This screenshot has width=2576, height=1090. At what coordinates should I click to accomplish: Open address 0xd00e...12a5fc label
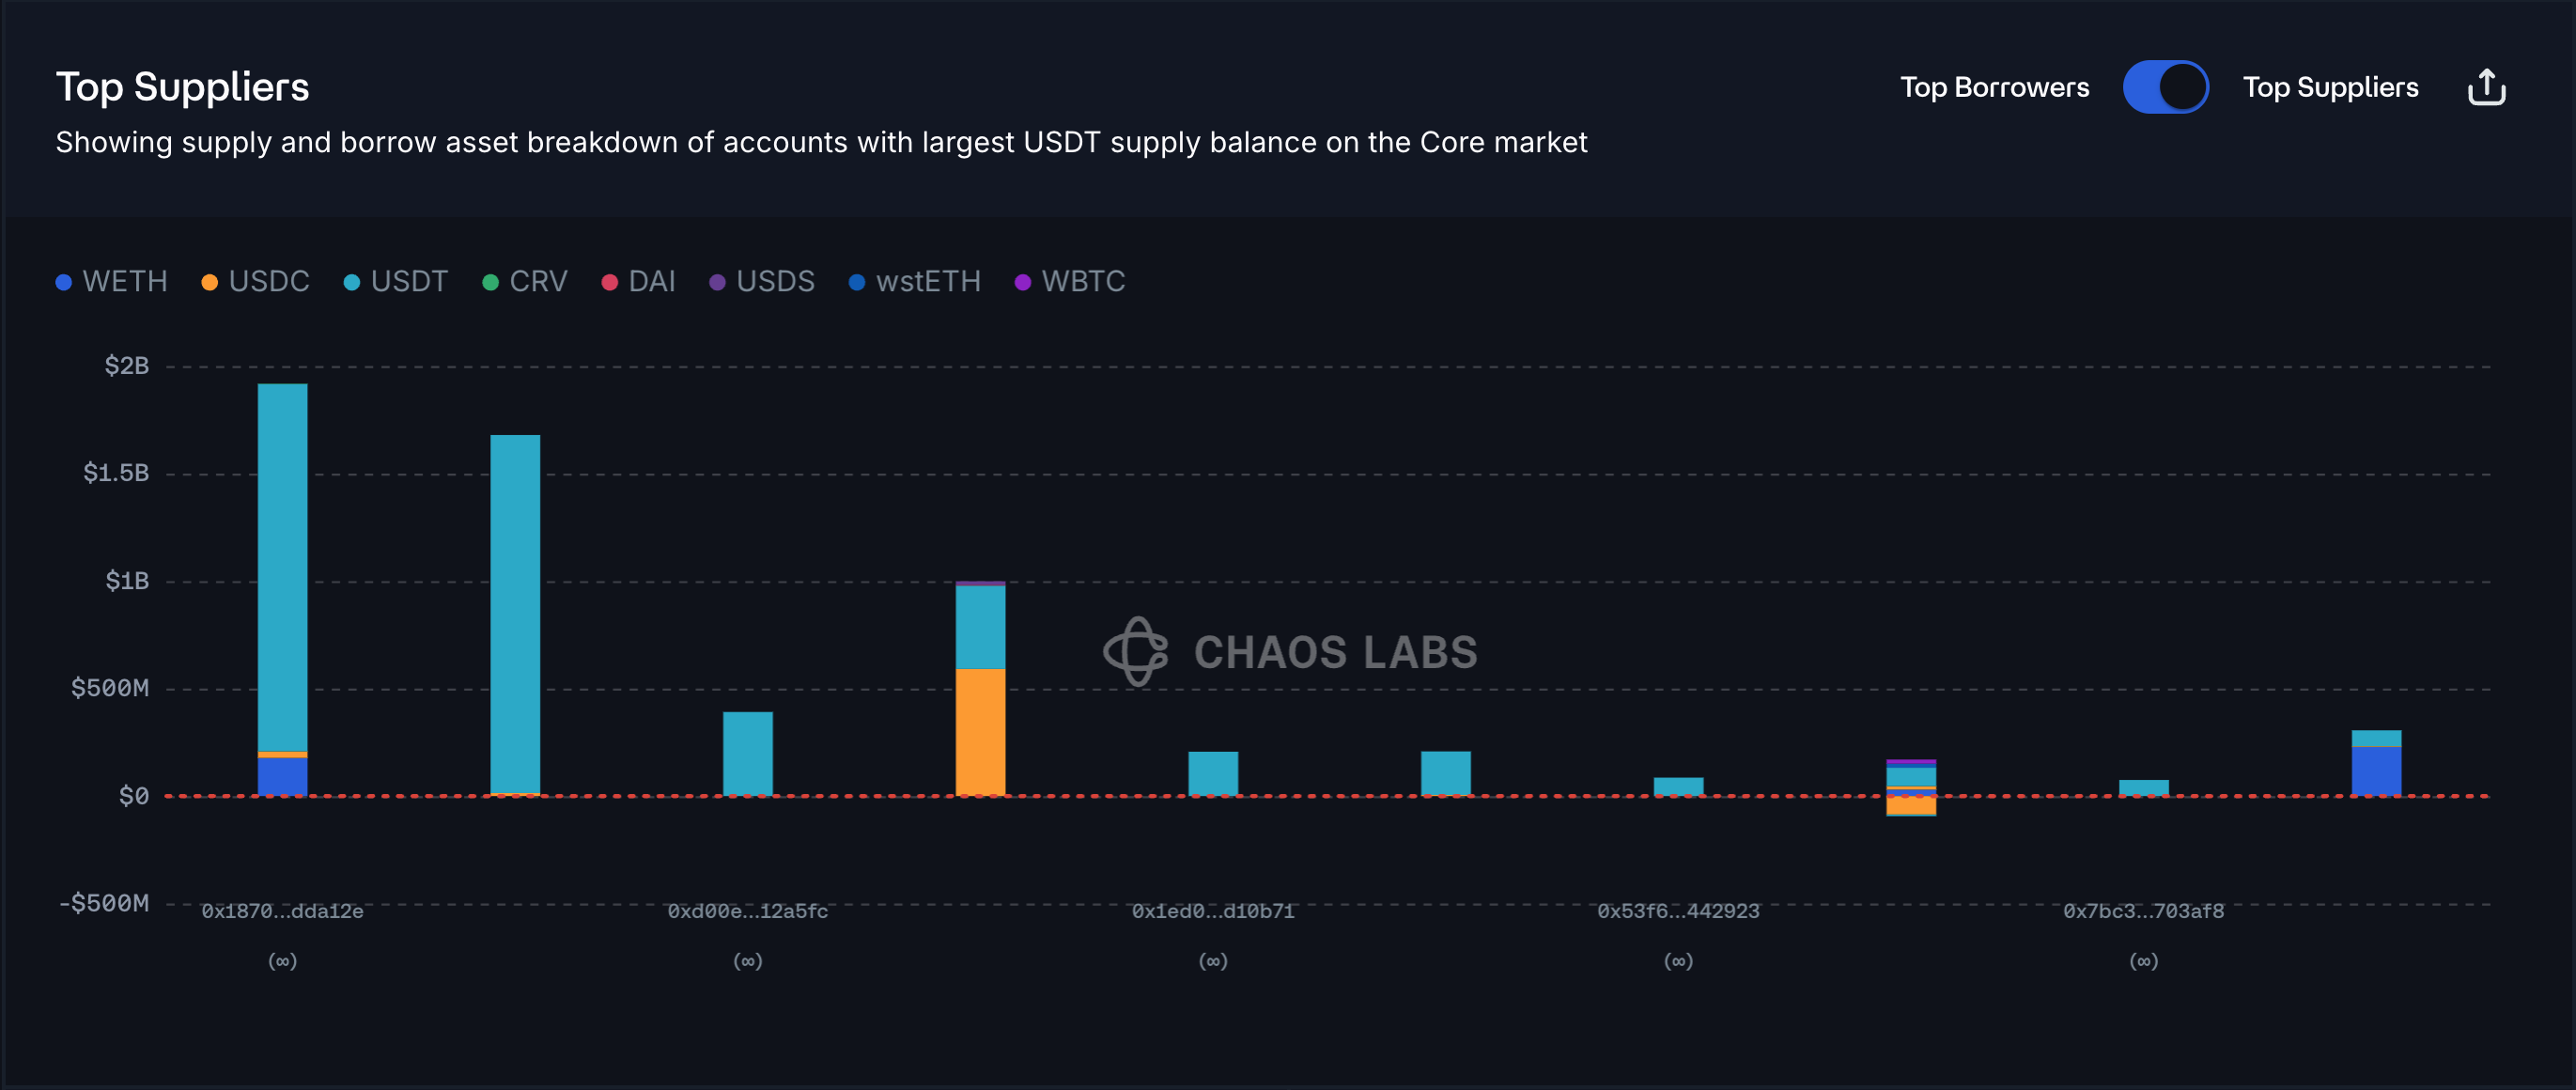[x=747, y=911]
